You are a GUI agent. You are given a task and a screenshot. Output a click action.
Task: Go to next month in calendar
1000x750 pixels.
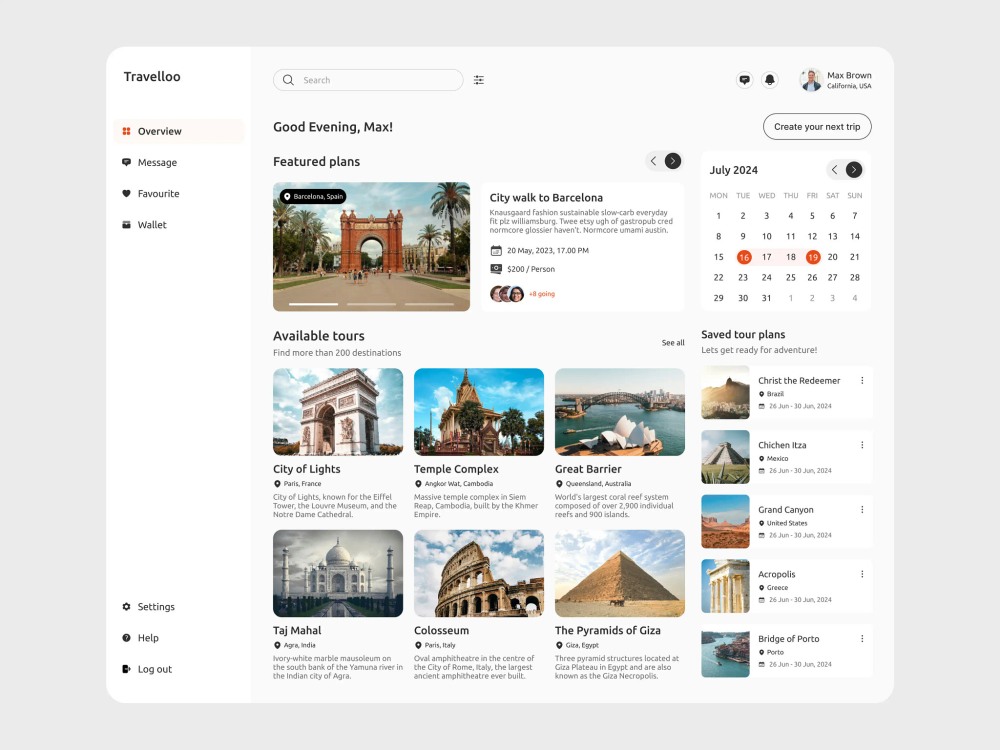click(854, 170)
